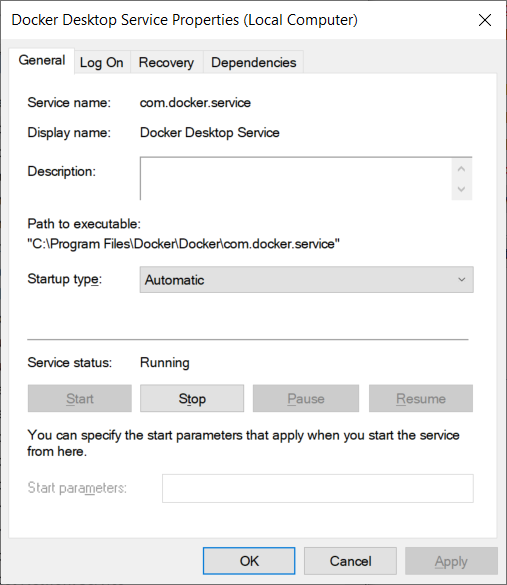The width and height of the screenshot is (507, 585).
Task: Click the Stop service button
Action: coord(192,398)
